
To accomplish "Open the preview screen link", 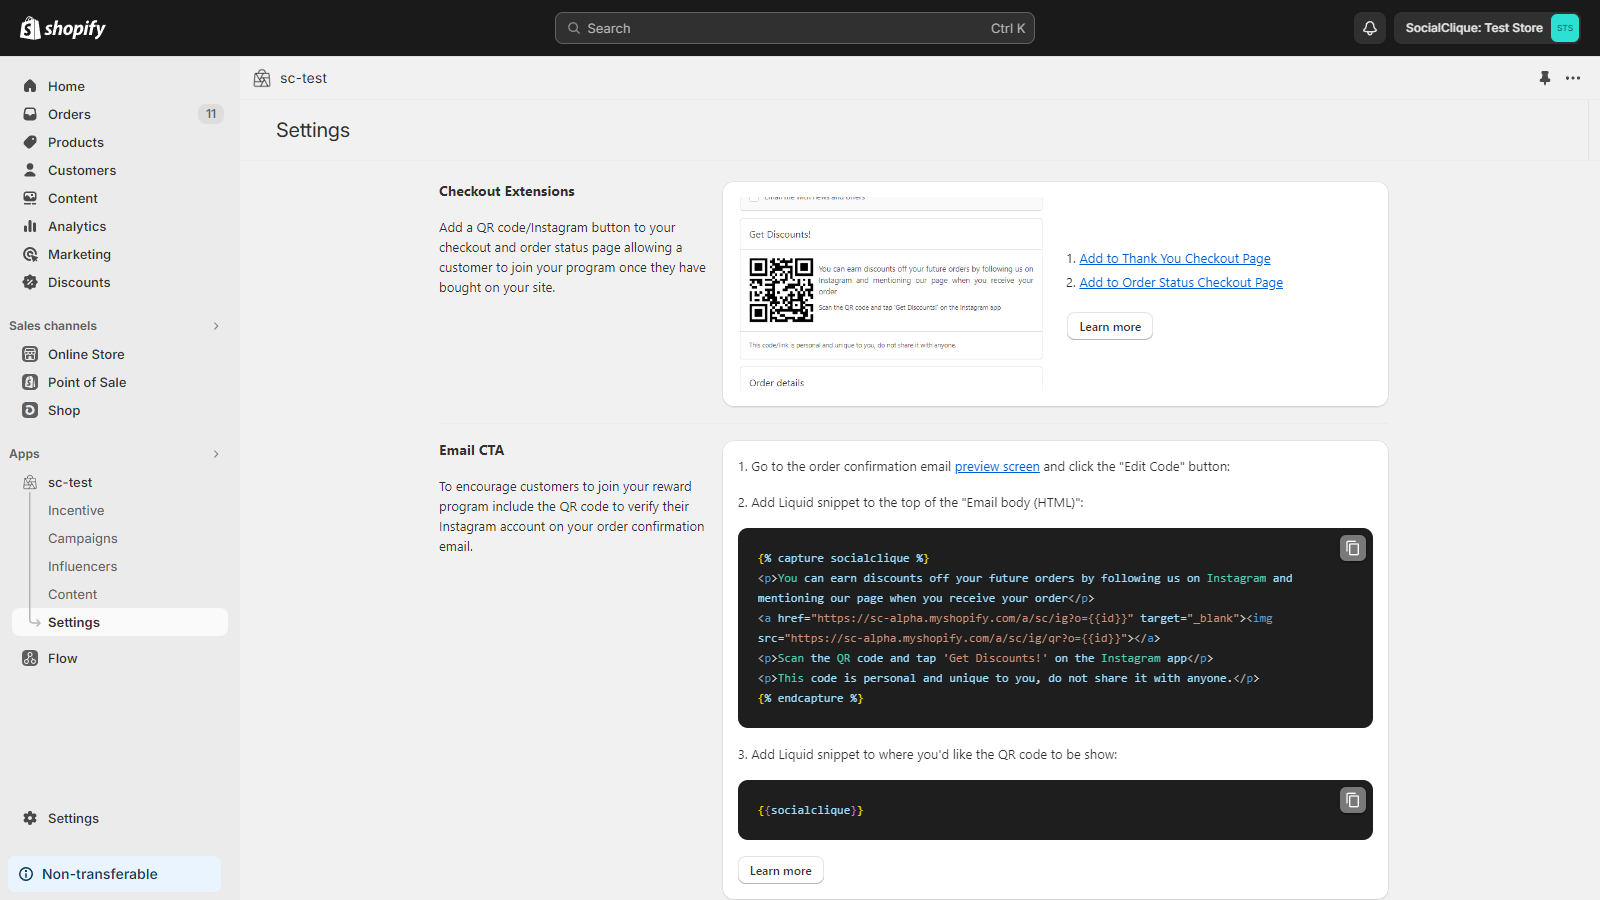I will coord(997,467).
